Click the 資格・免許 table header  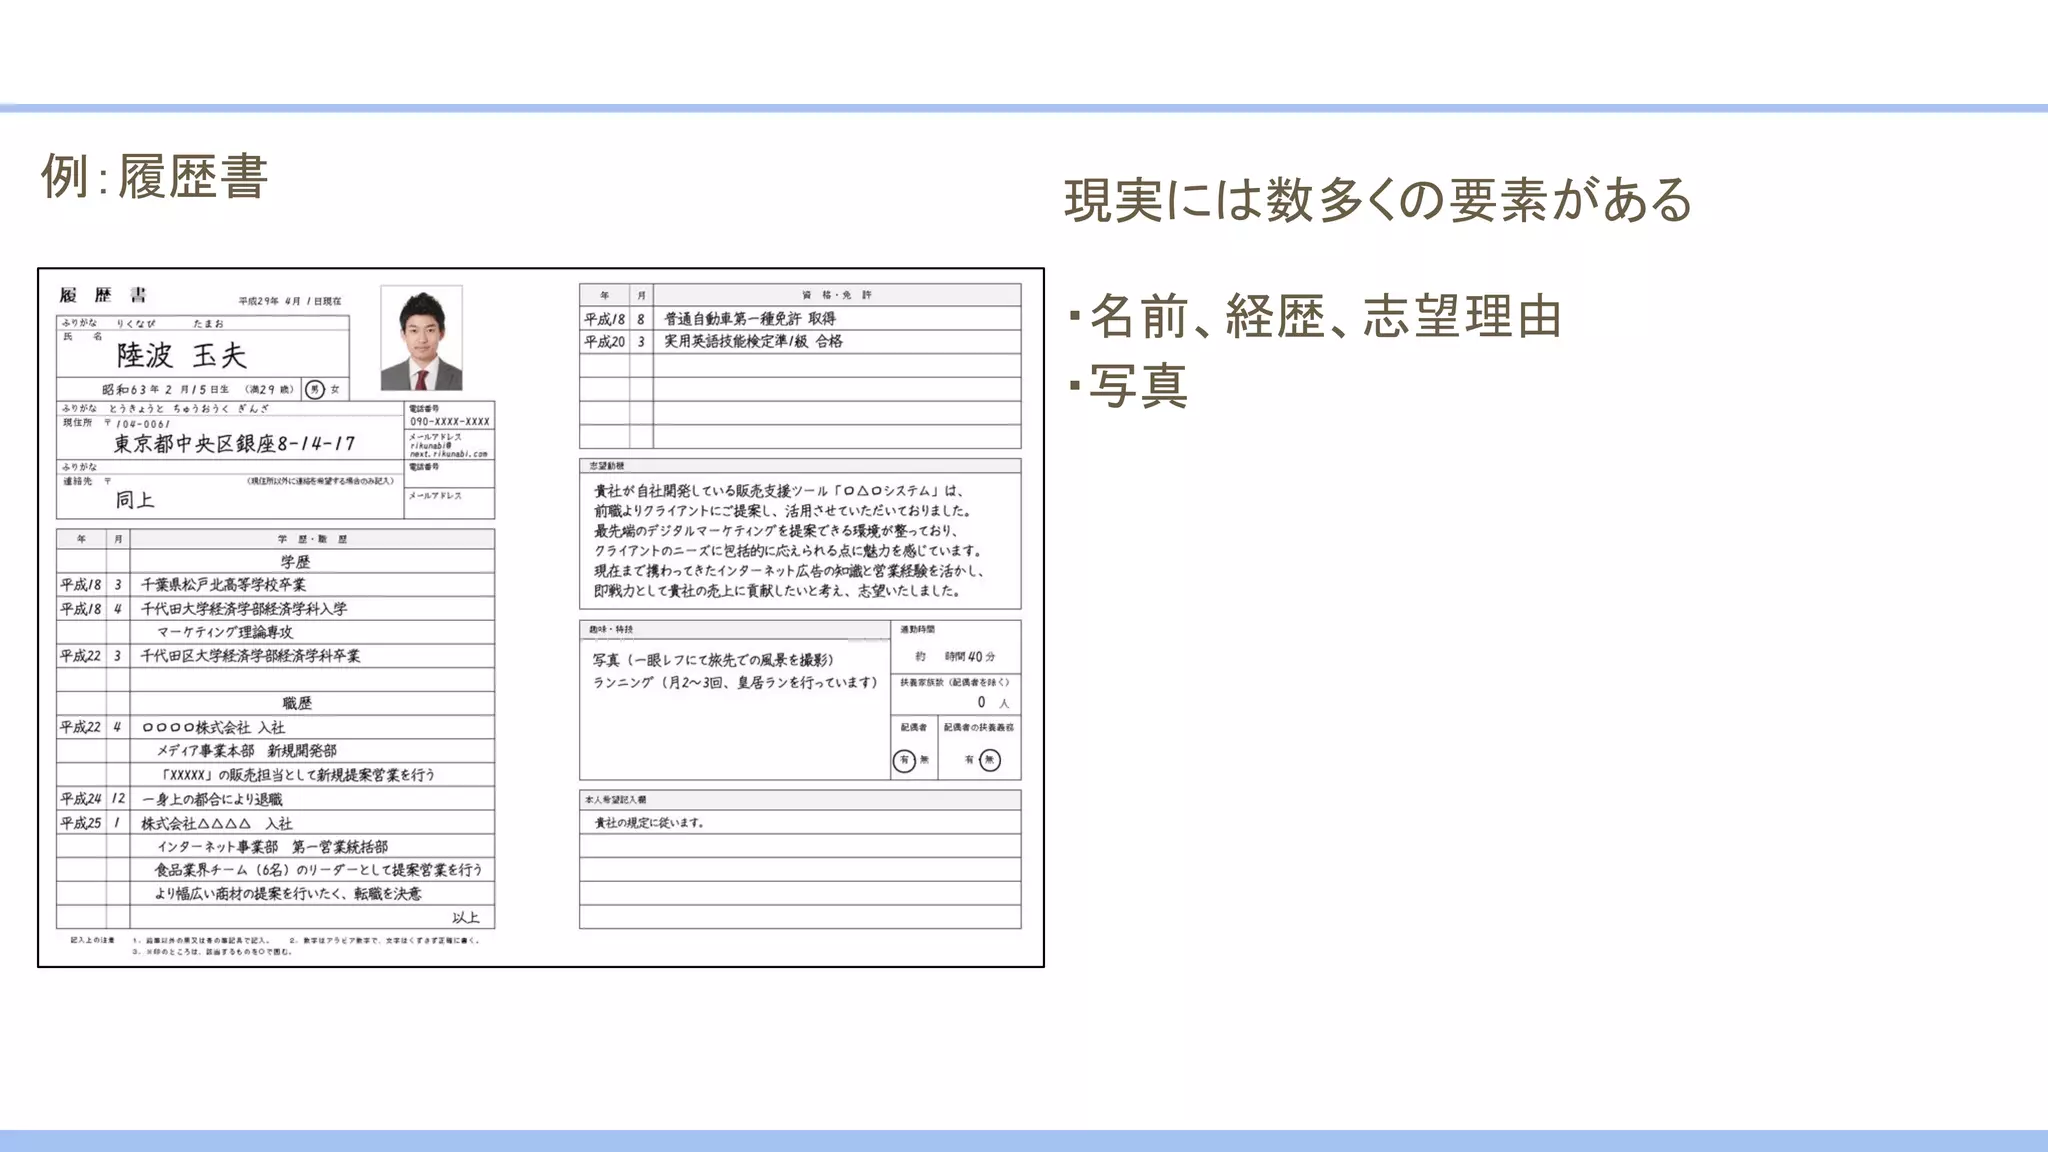836,295
